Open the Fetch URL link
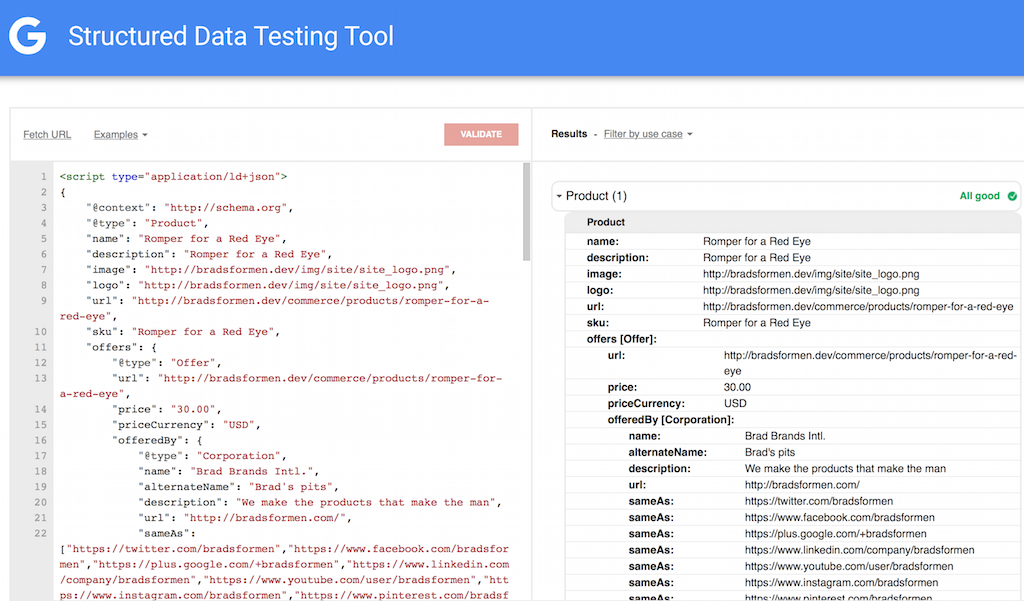 [x=47, y=135]
